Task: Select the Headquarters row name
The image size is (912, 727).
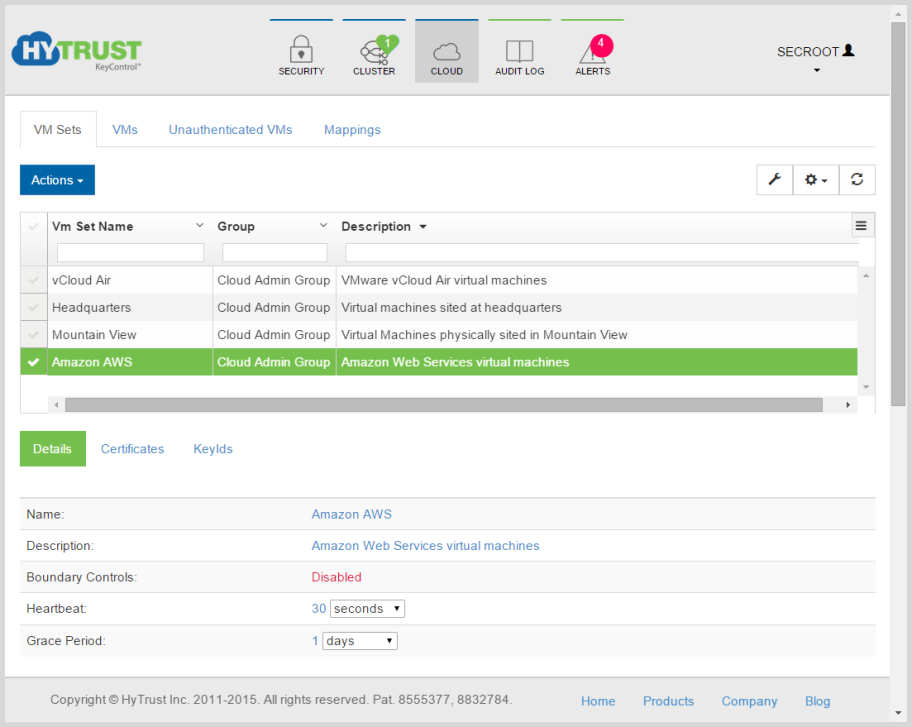Action: (91, 308)
